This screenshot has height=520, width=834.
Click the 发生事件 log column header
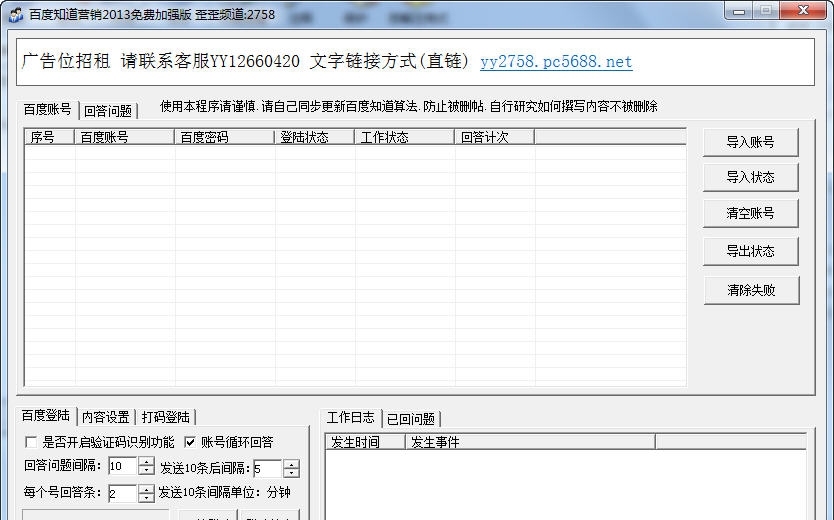(530, 442)
